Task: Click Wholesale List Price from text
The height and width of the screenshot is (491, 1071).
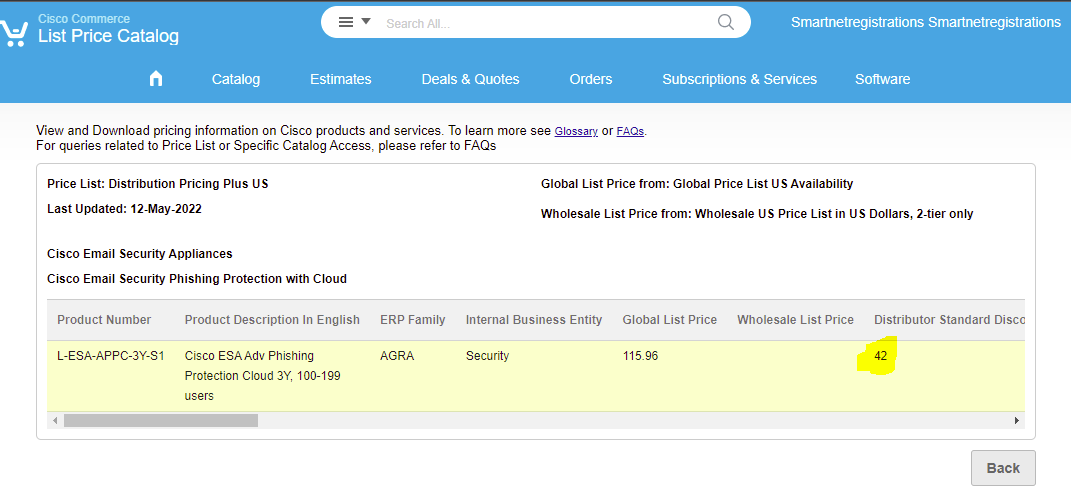Action: pyautogui.click(x=757, y=214)
